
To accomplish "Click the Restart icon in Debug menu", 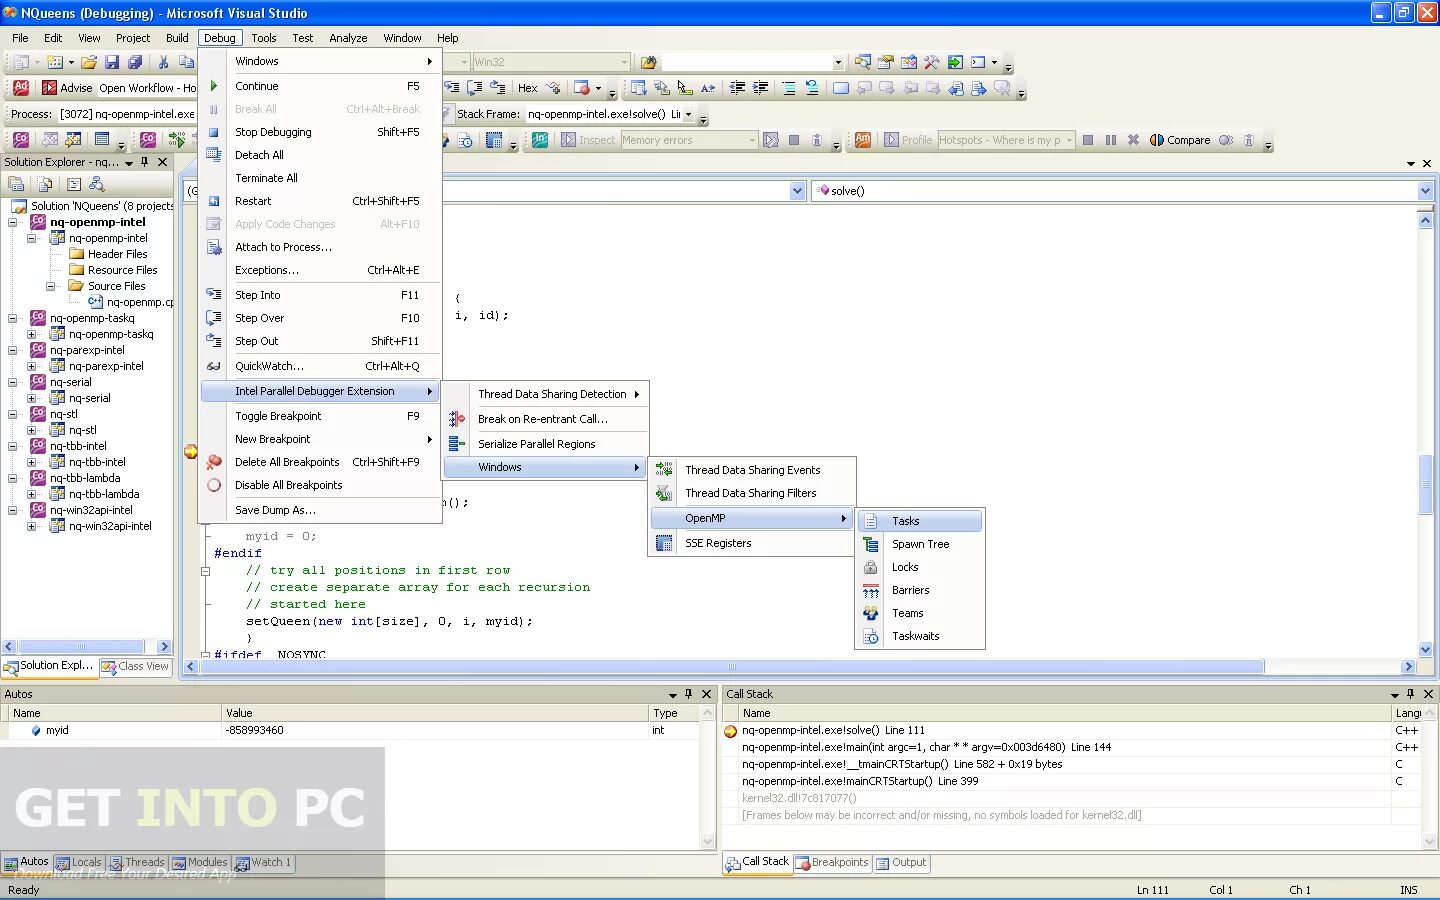I will [213, 201].
